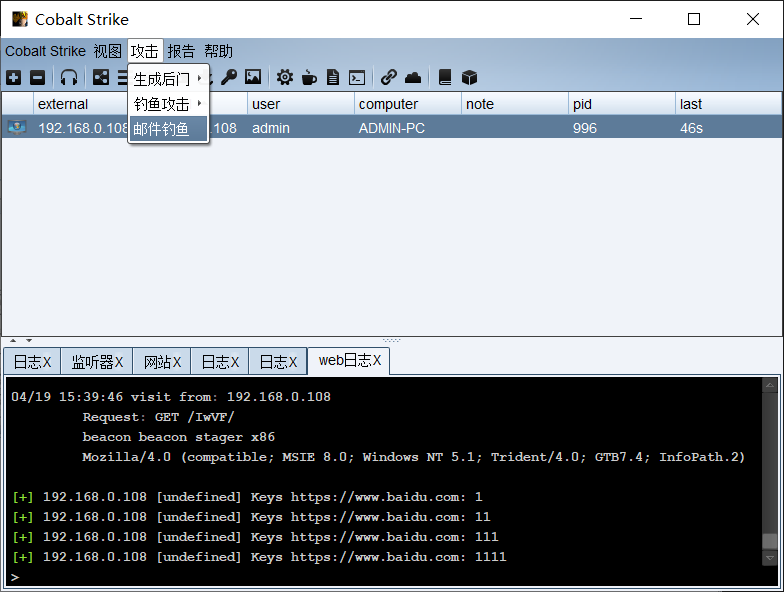The image size is (784, 592).
Task: Expand the 生成后门 submenu
Action: click(x=168, y=79)
